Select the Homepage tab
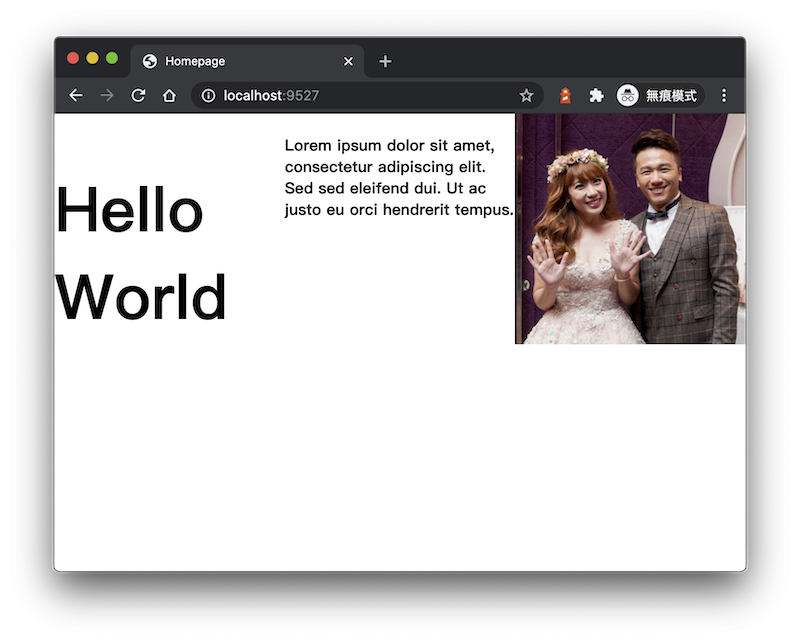Image resolution: width=800 pixels, height=643 pixels. pyautogui.click(x=247, y=61)
